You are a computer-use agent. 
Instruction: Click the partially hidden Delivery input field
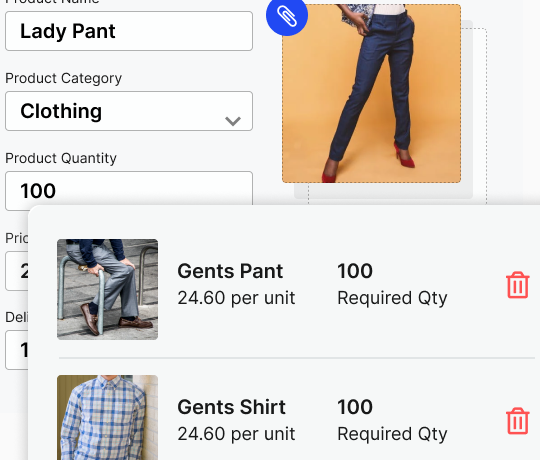tap(17, 350)
